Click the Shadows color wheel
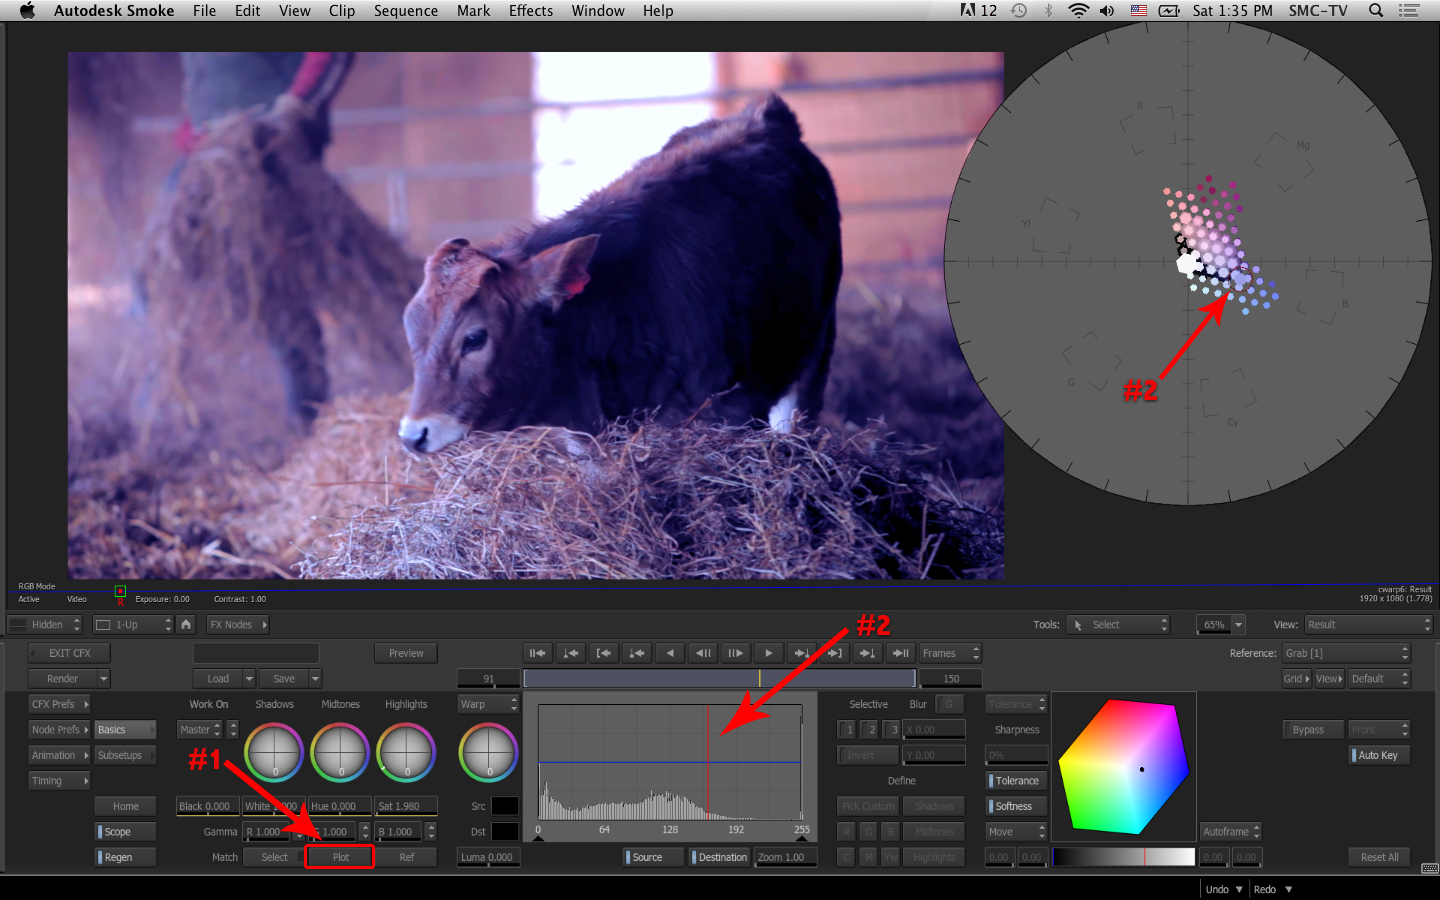 tap(274, 752)
